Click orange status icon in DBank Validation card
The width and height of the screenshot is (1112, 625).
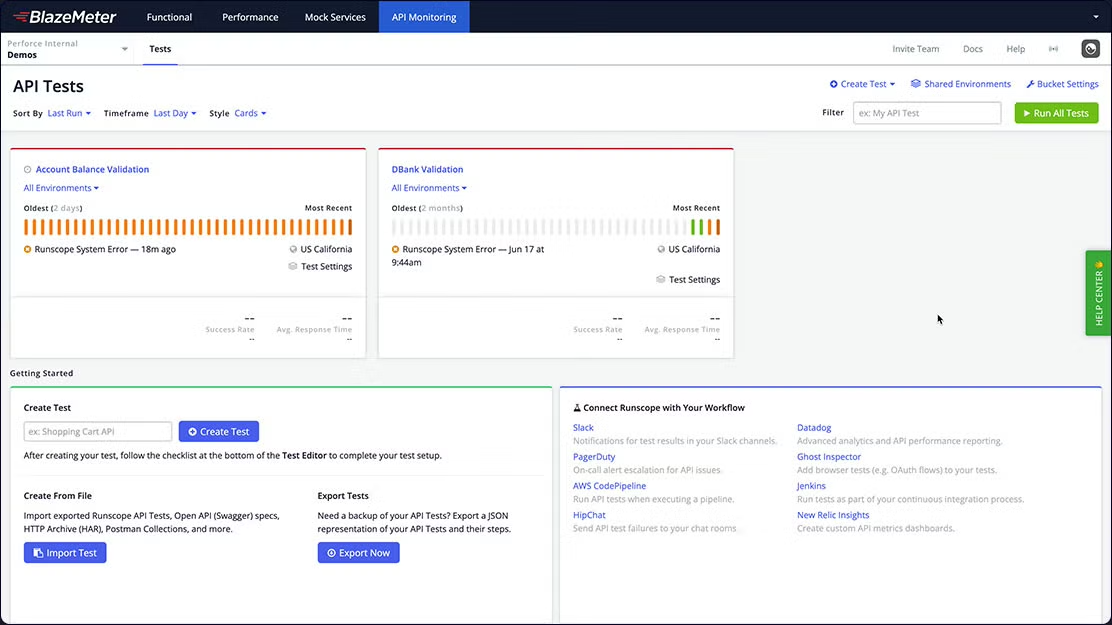tap(396, 249)
